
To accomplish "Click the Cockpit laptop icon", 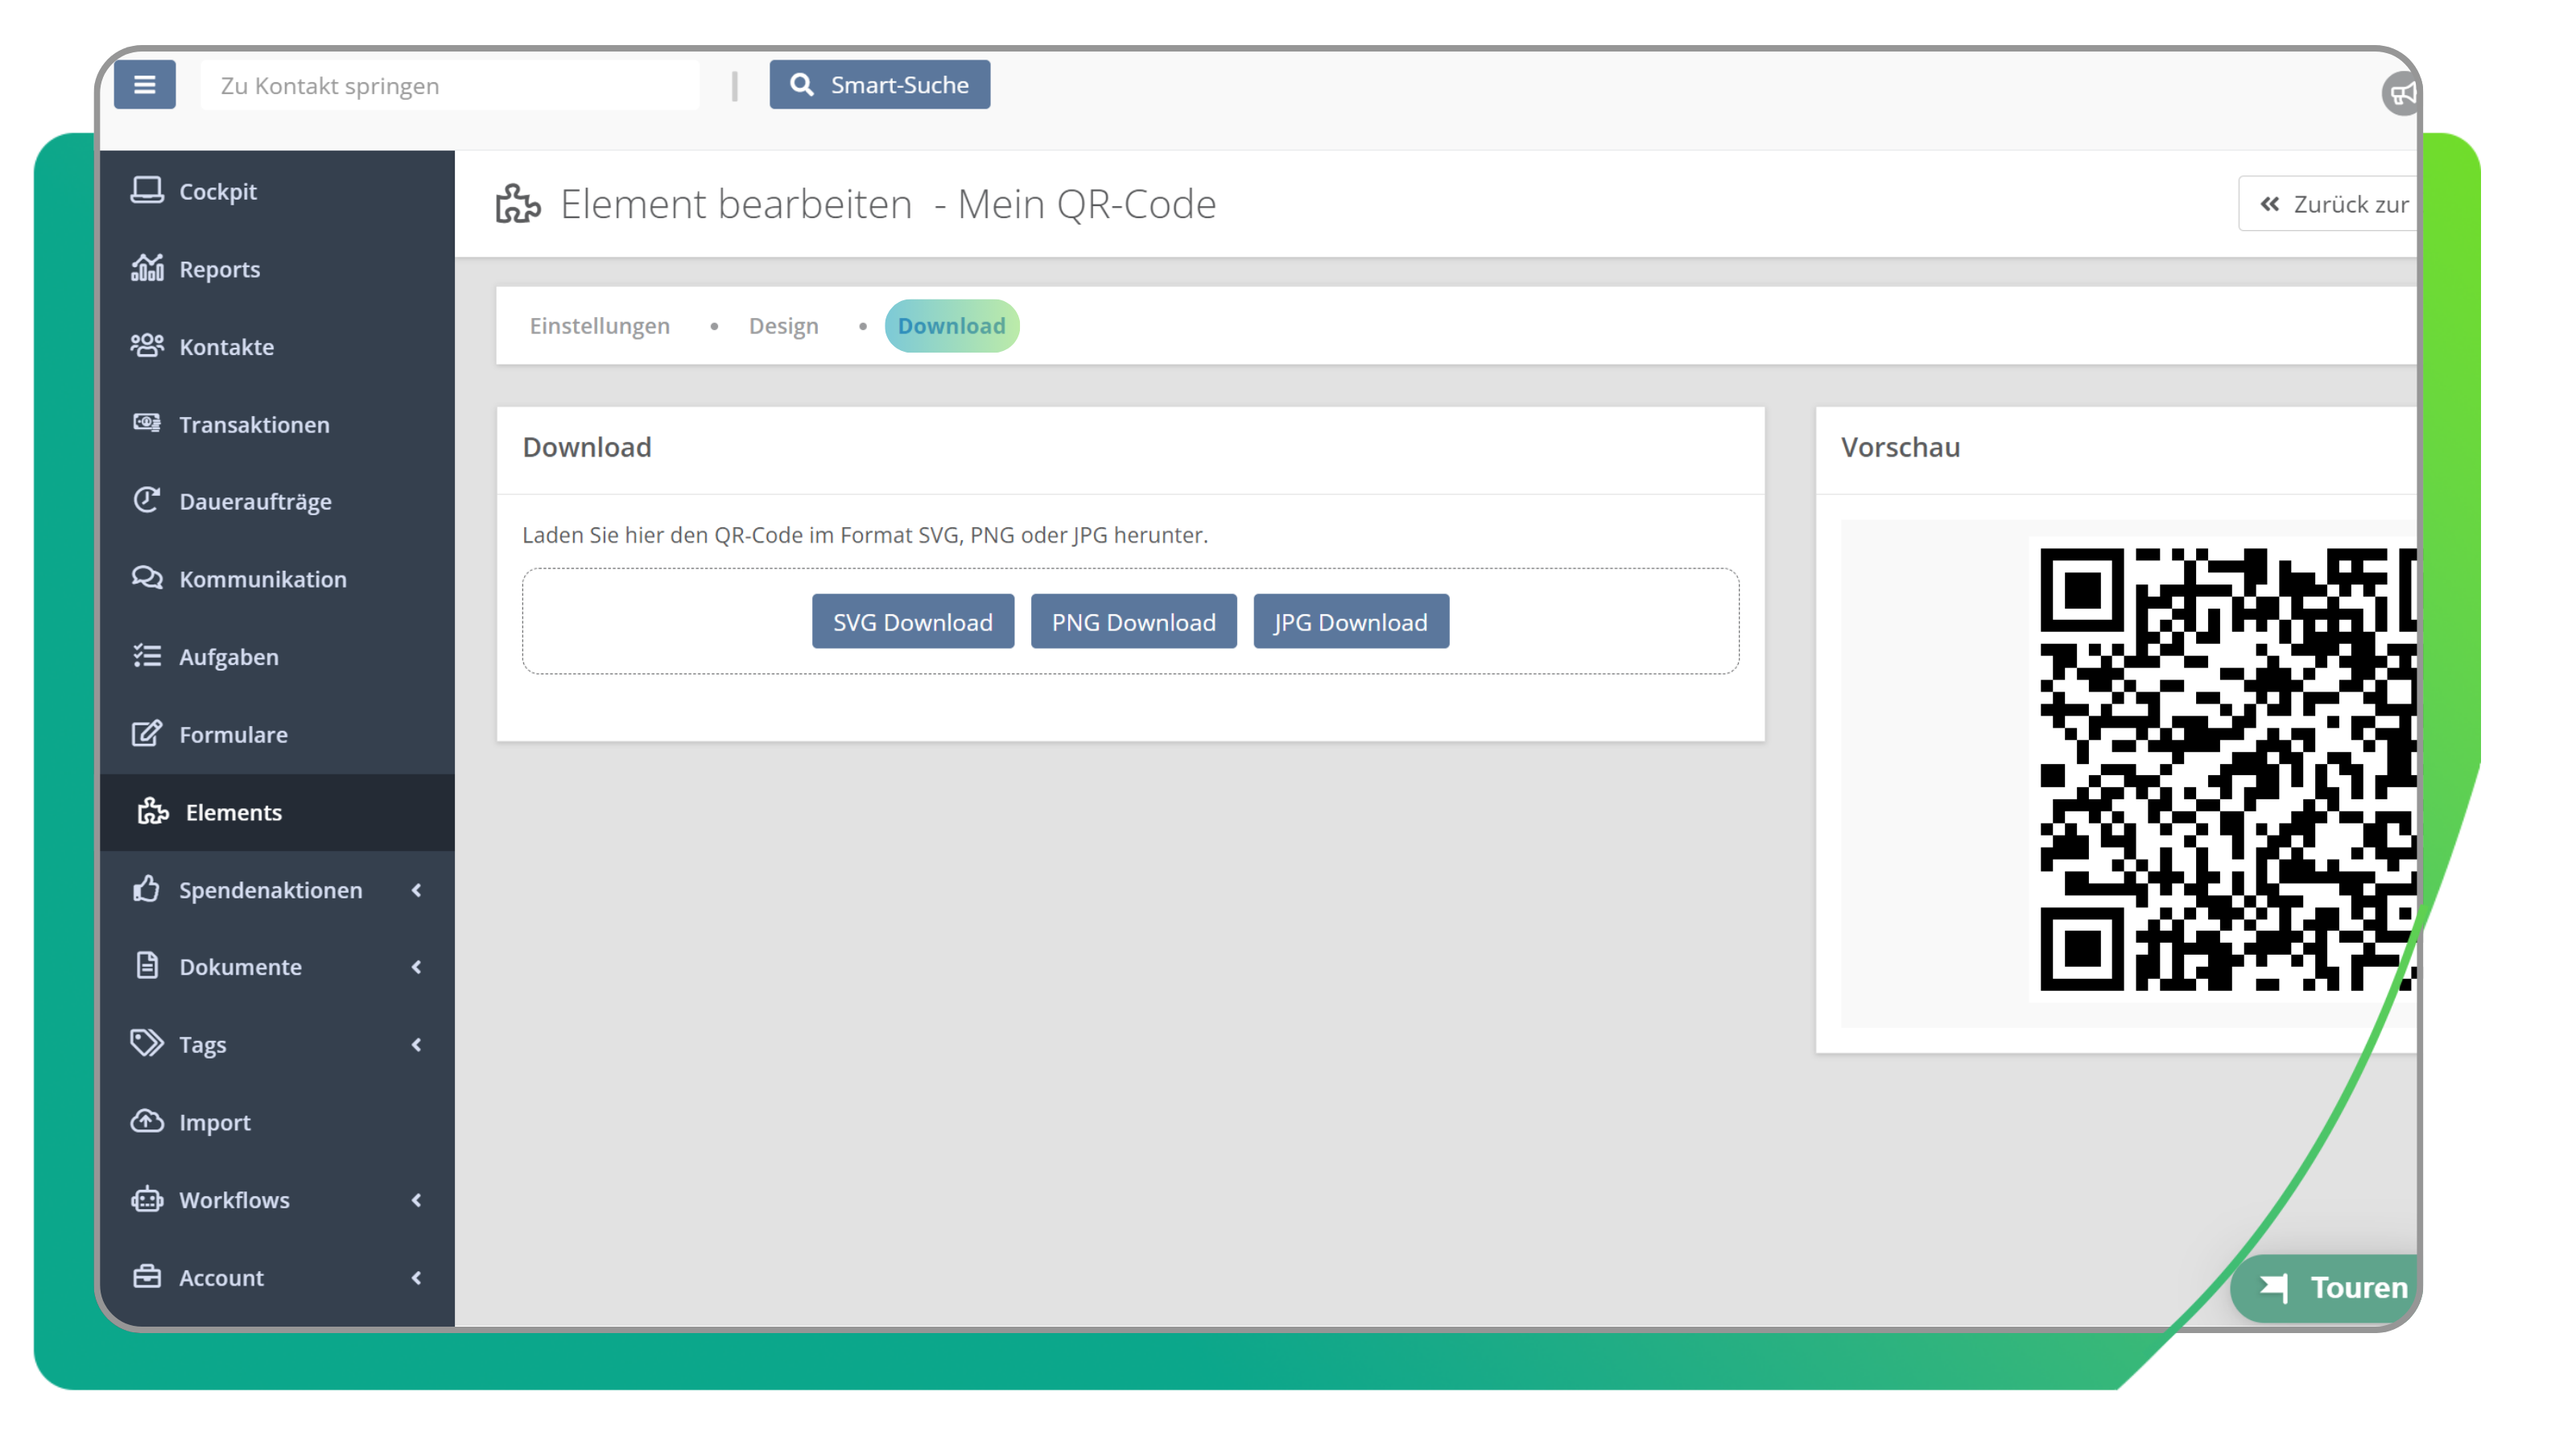I will click(147, 190).
